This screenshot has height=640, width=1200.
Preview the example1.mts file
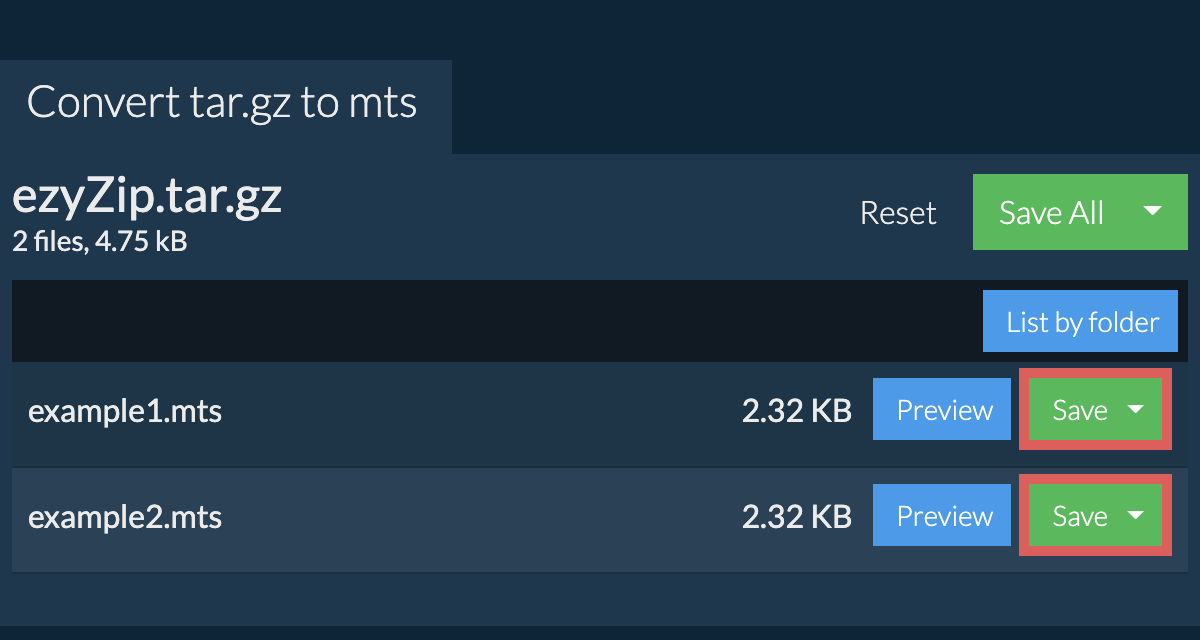coord(944,410)
